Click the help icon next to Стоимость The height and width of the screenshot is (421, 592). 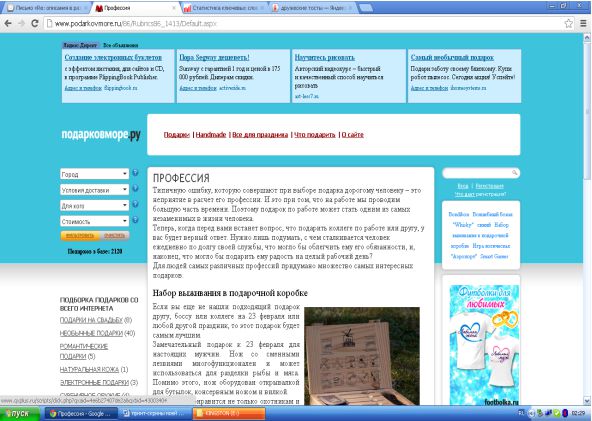tap(135, 220)
